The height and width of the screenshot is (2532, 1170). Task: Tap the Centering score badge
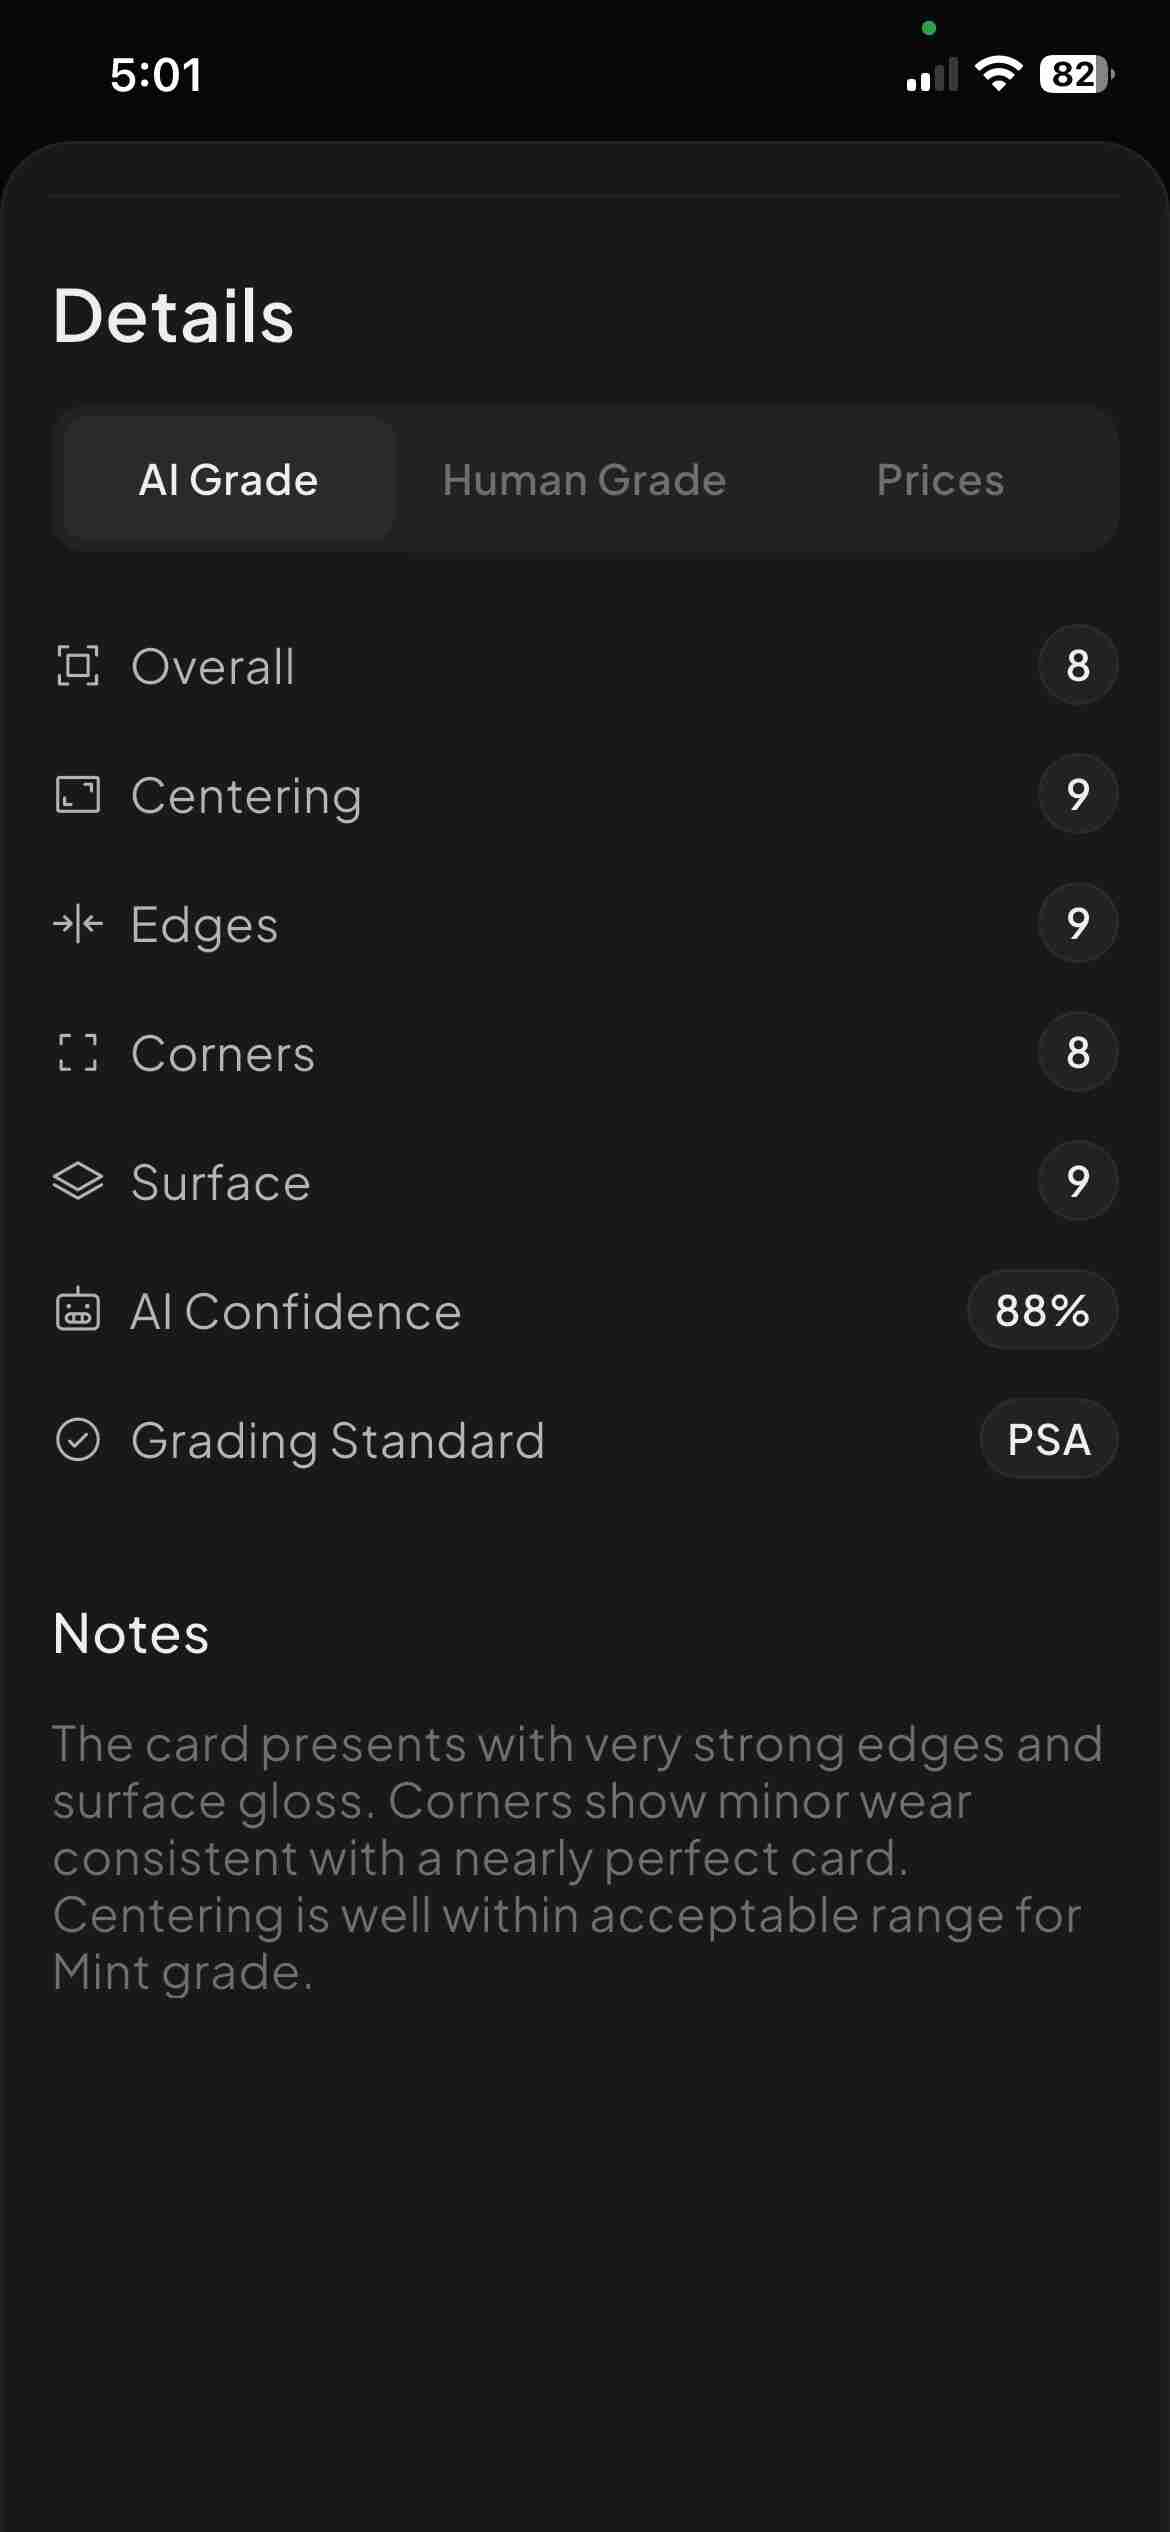1078,795
